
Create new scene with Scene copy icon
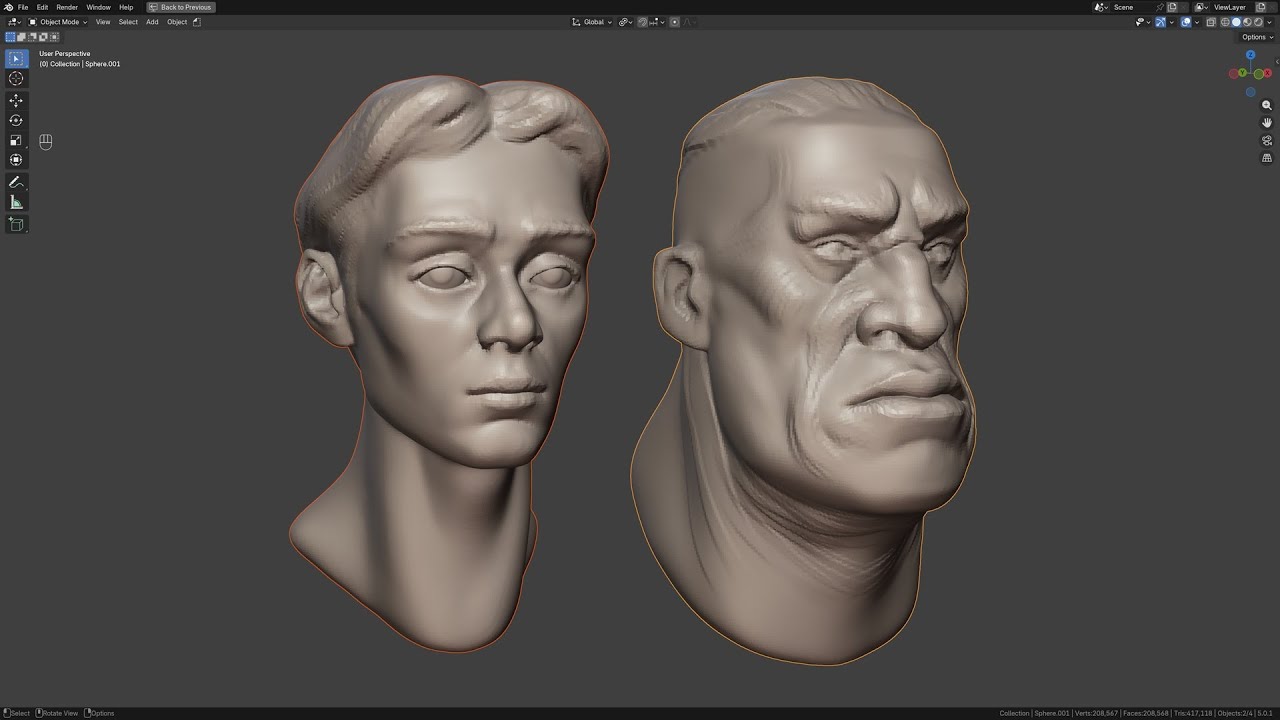coord(1172,7)
